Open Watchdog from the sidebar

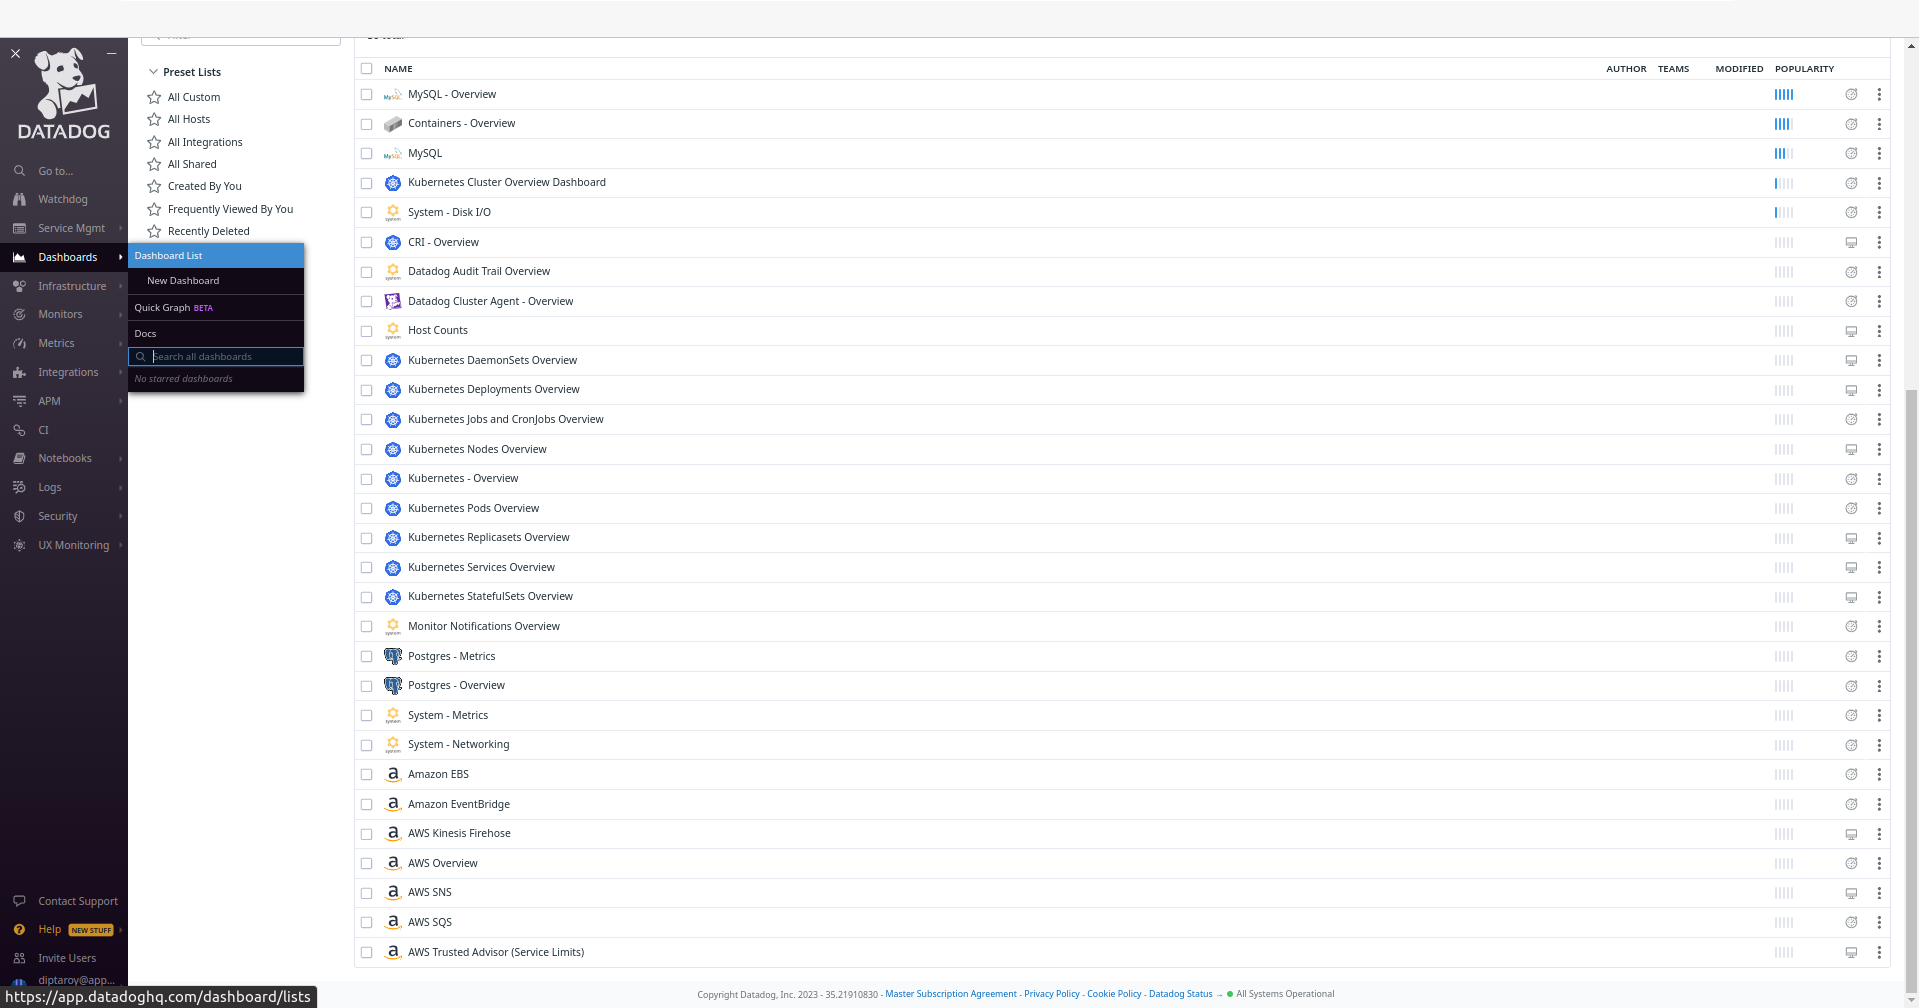coord(20,199)
